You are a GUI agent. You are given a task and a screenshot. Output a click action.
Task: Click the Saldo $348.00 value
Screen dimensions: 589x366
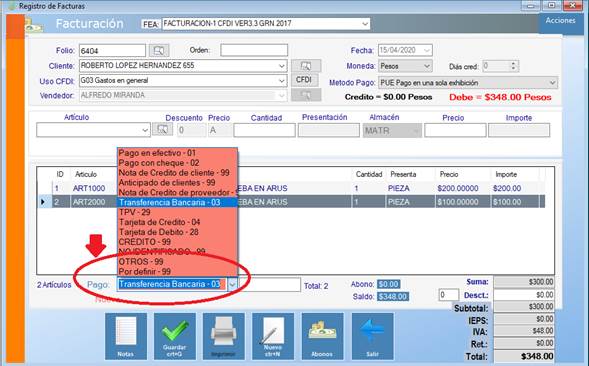tap(393, 296)
